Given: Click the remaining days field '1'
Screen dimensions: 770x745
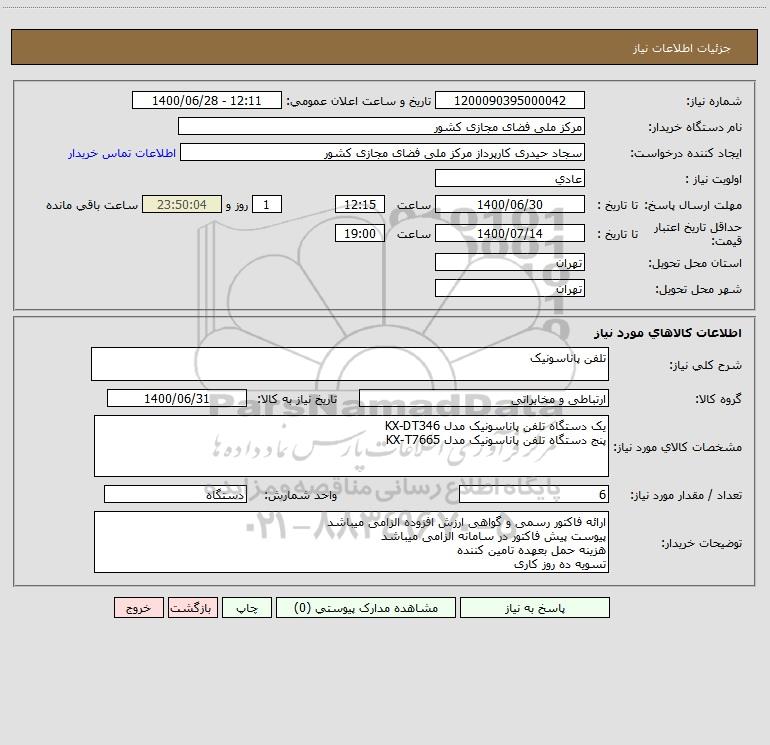Looking at the screenshot, I should point(267,204).
